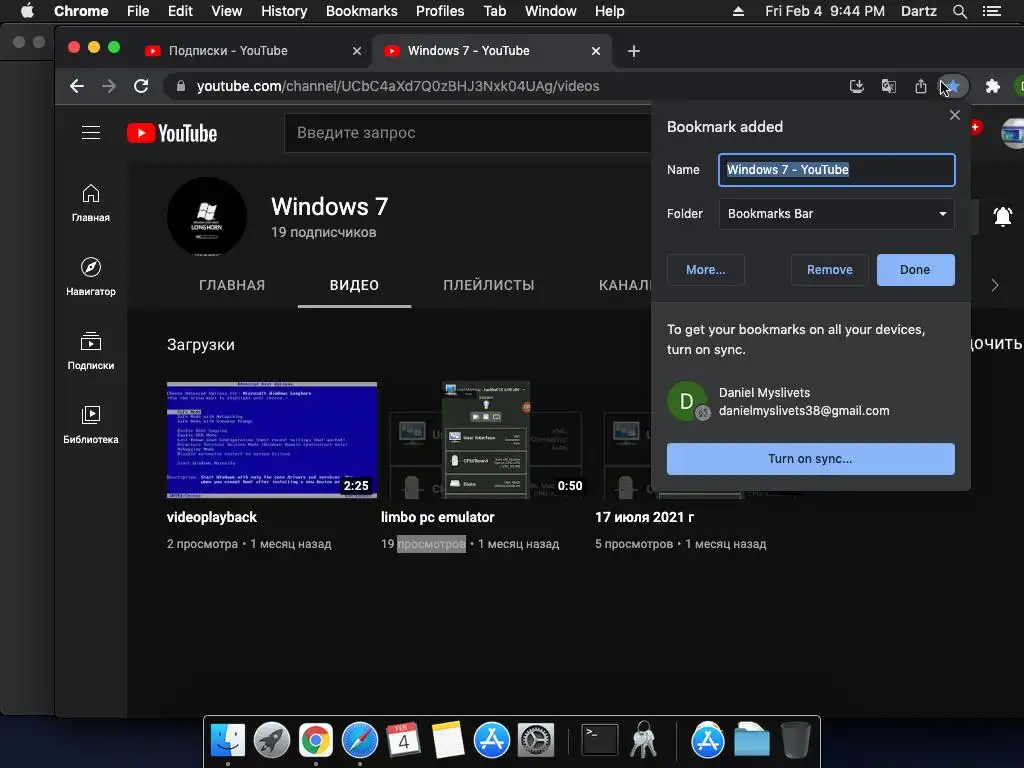Open the File menu in menu bar
This screenshot has width=1024, height=768.
pos(138,11)
